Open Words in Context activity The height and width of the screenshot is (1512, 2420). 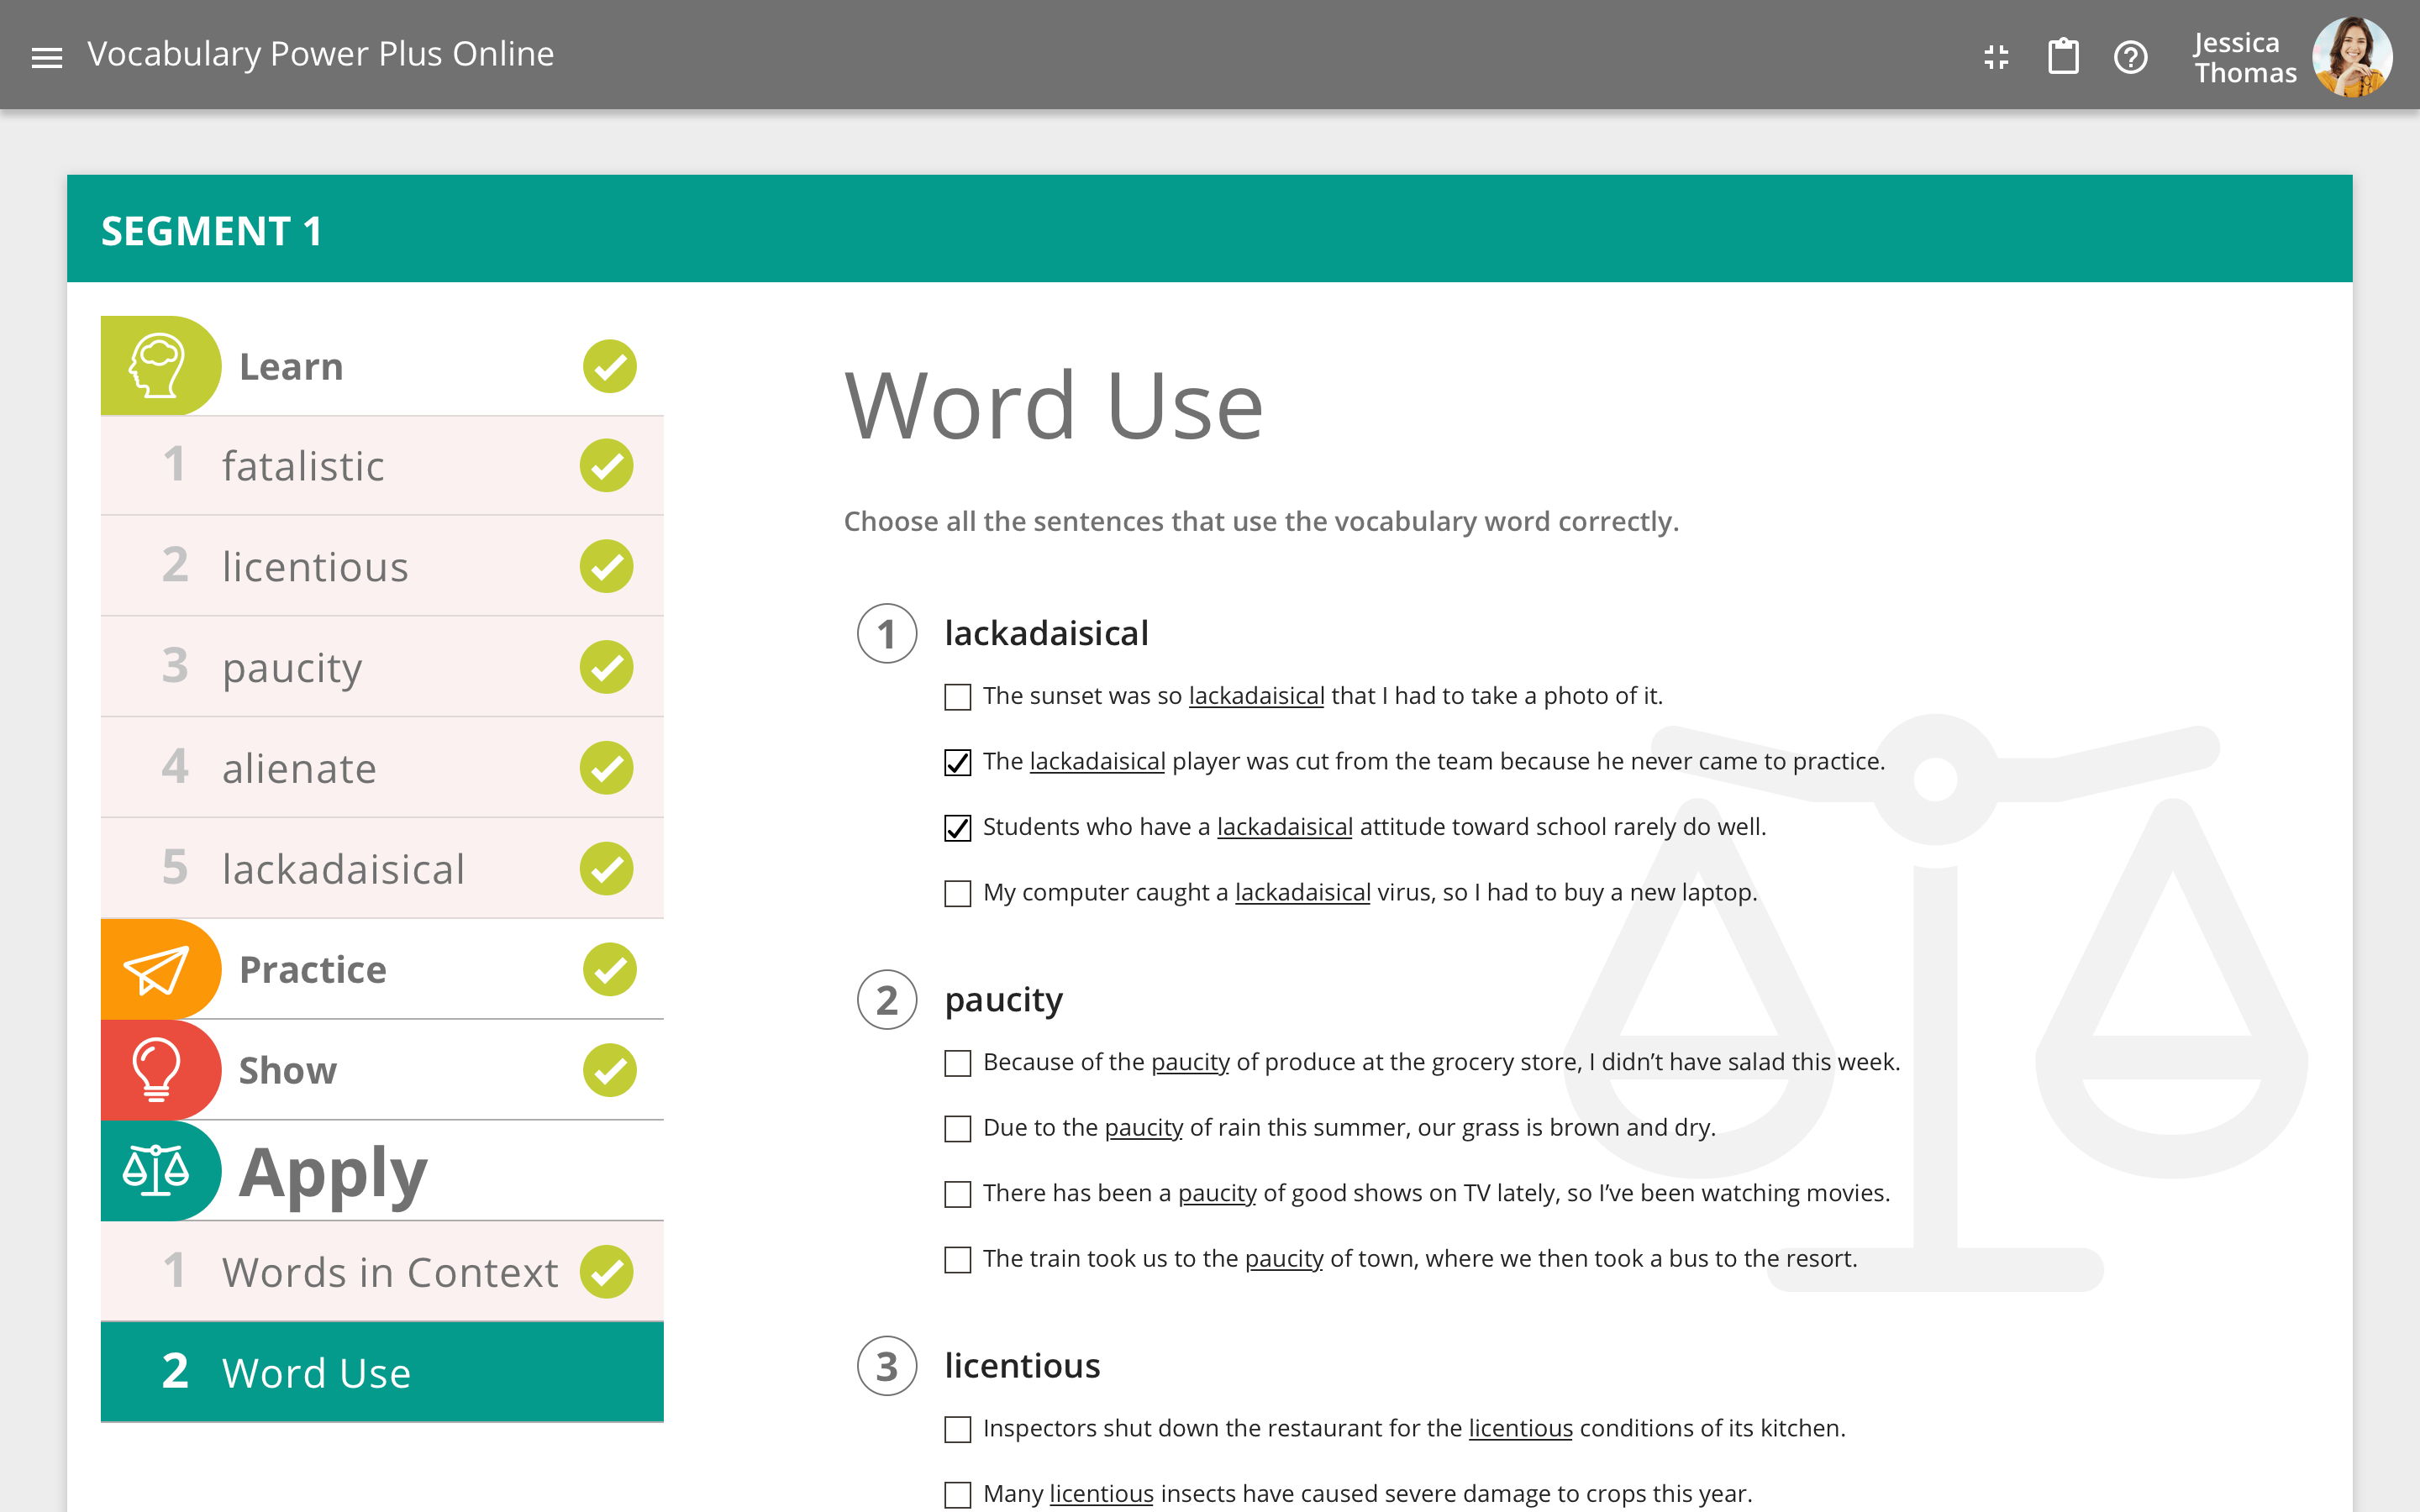382,1272
